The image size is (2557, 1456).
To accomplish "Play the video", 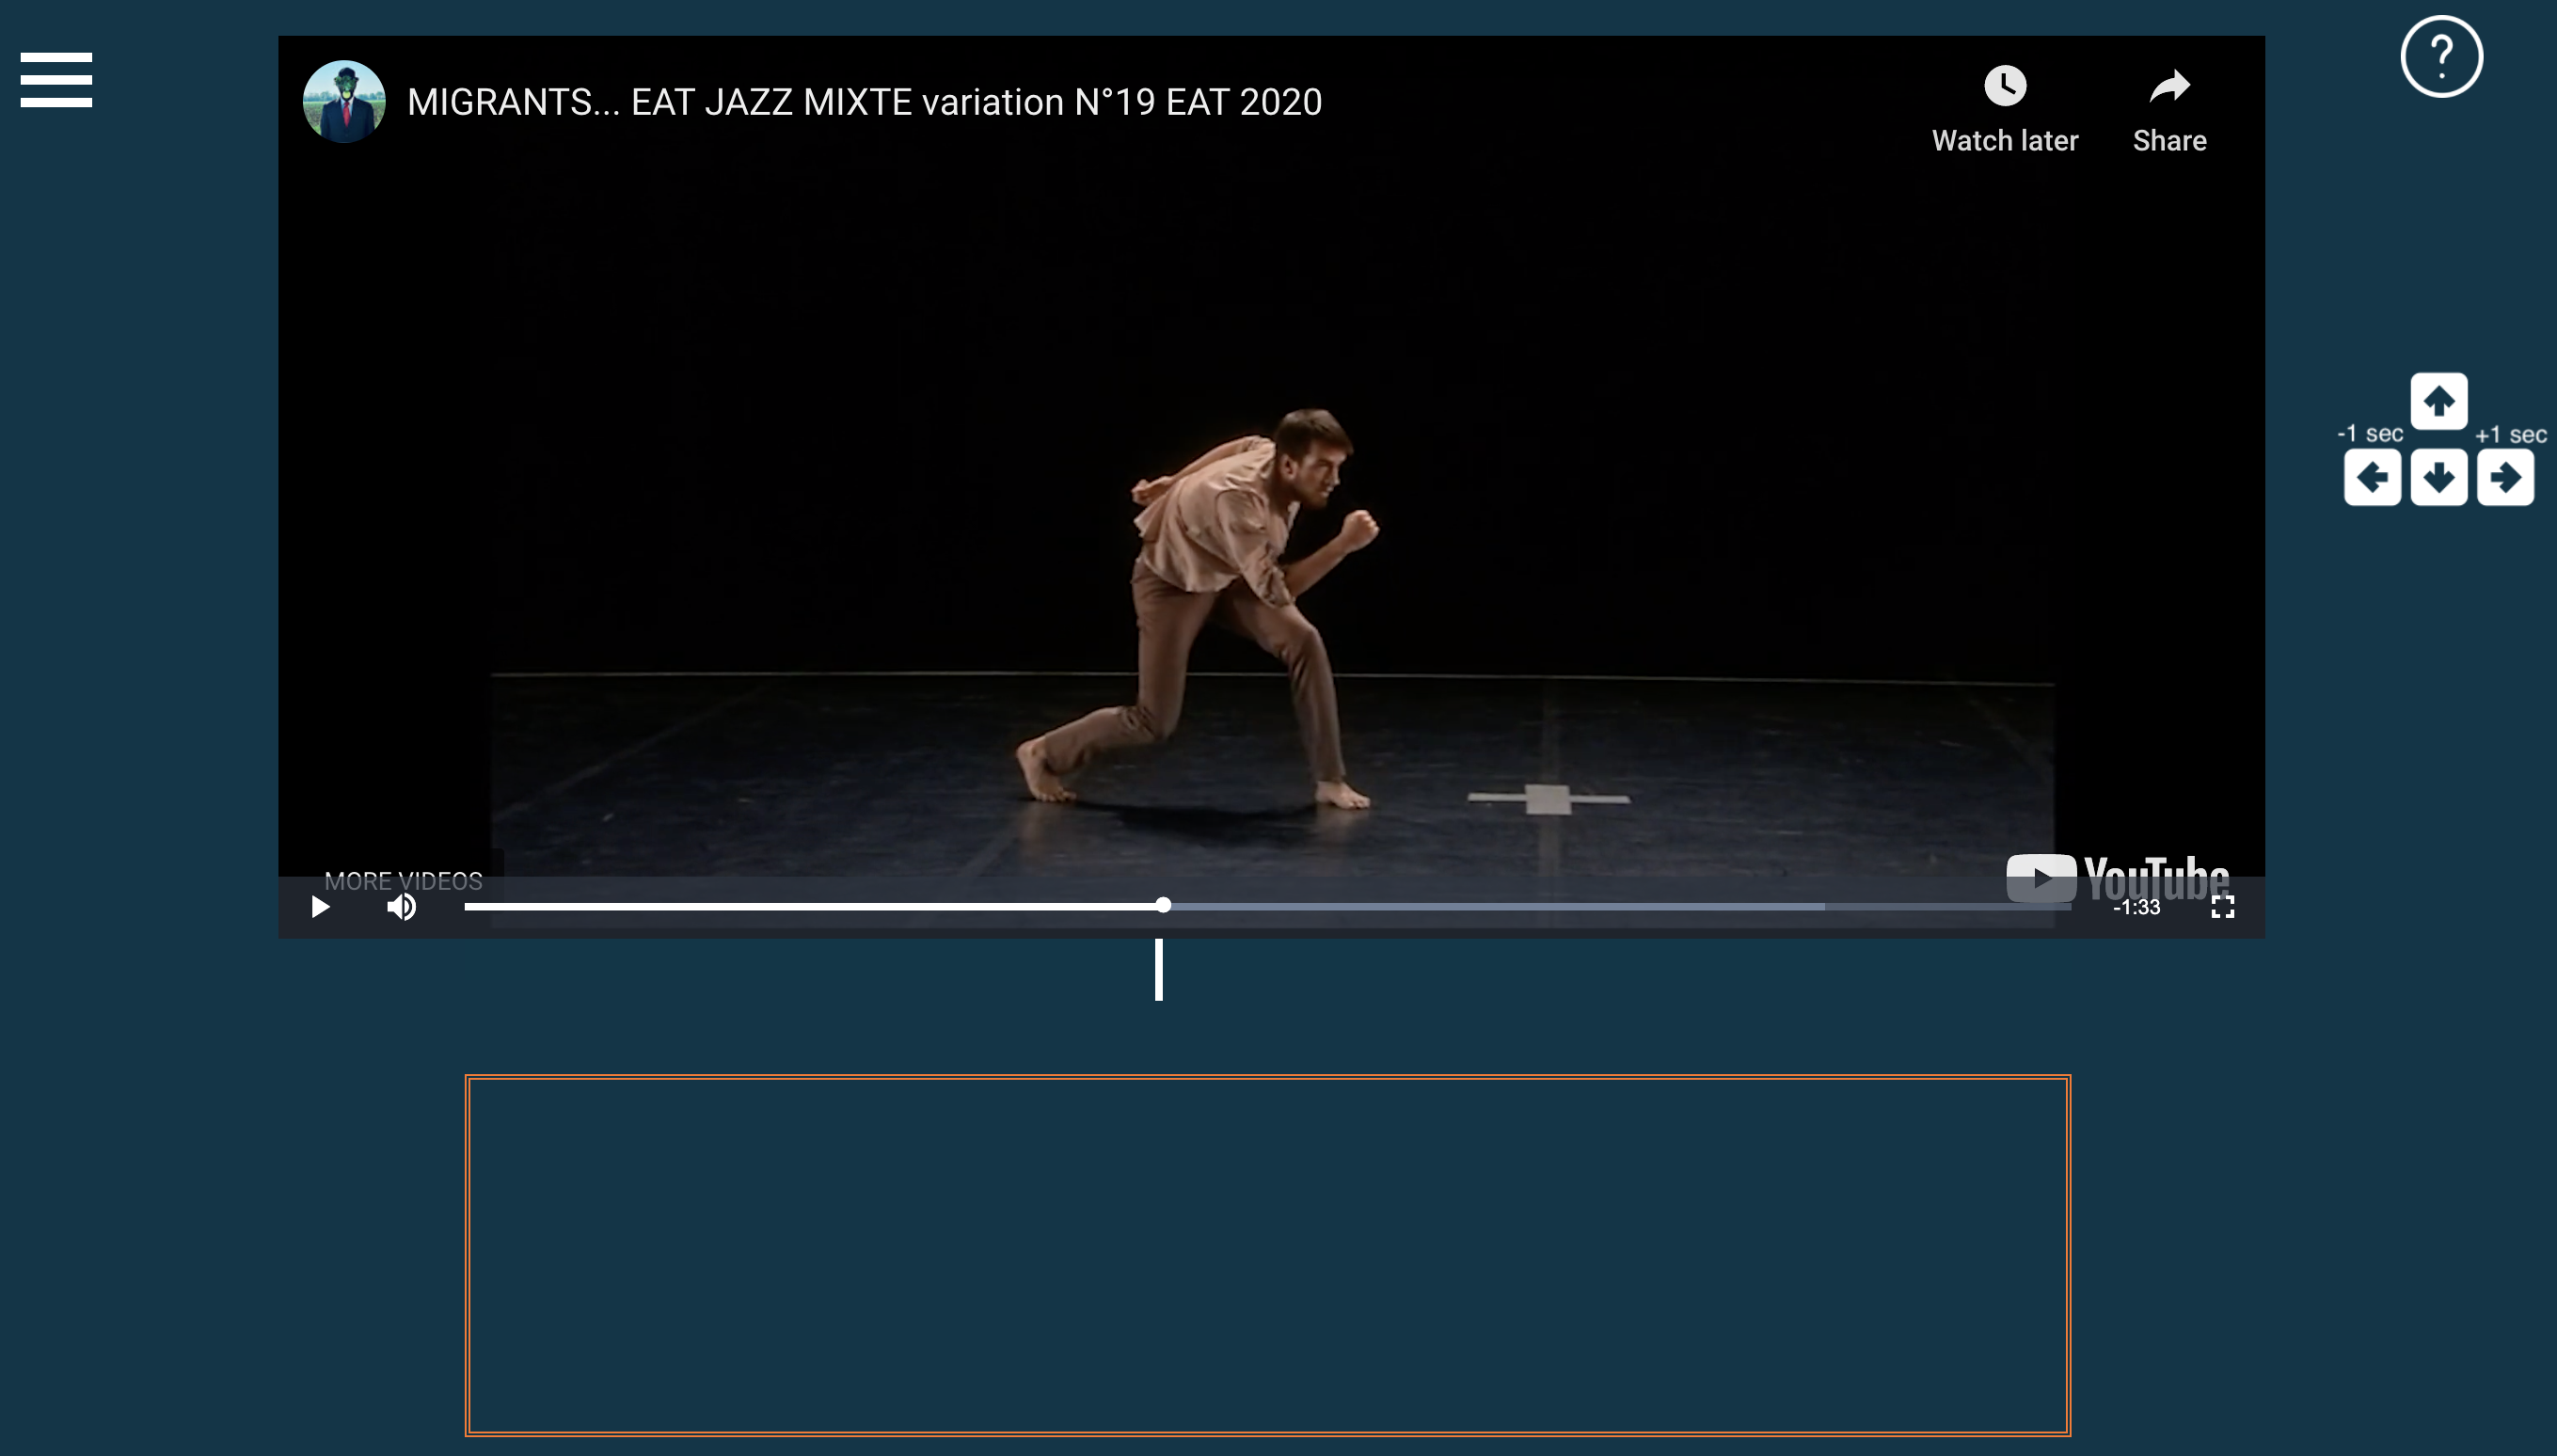I will point(320,907).
